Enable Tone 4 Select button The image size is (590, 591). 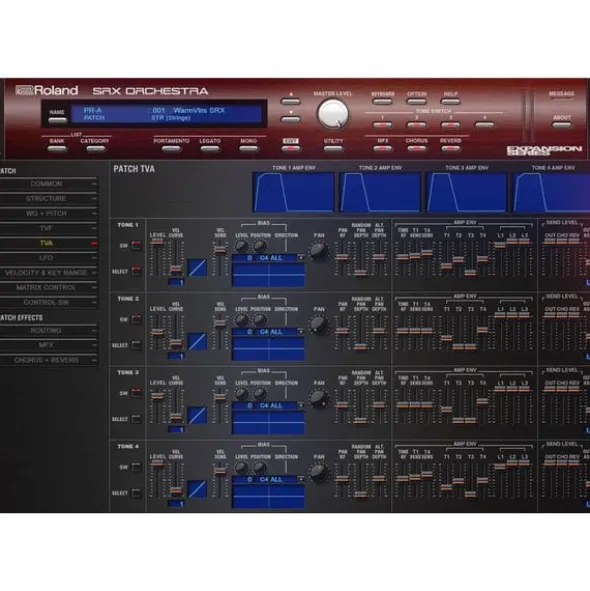click(136, 493)
